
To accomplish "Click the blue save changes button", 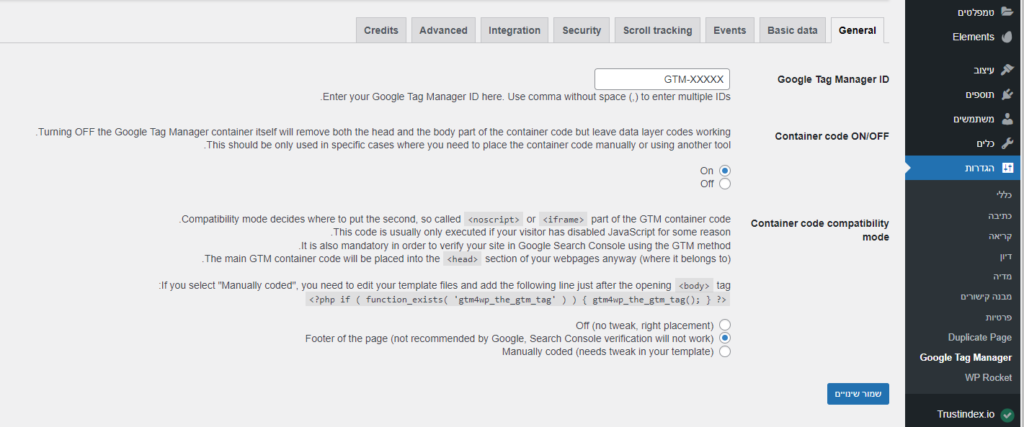I will (857, 394).
